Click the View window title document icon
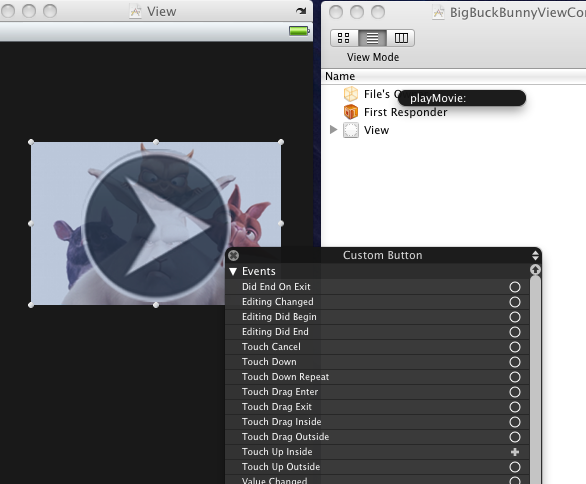The height and width of the screenshot is (484, 586). [x=135, y=12]
